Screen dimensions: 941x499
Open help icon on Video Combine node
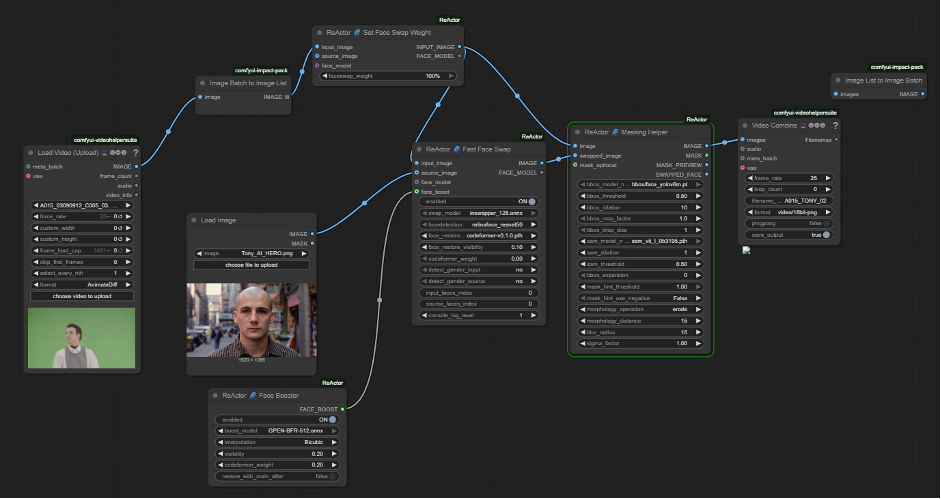coord(835,126)
